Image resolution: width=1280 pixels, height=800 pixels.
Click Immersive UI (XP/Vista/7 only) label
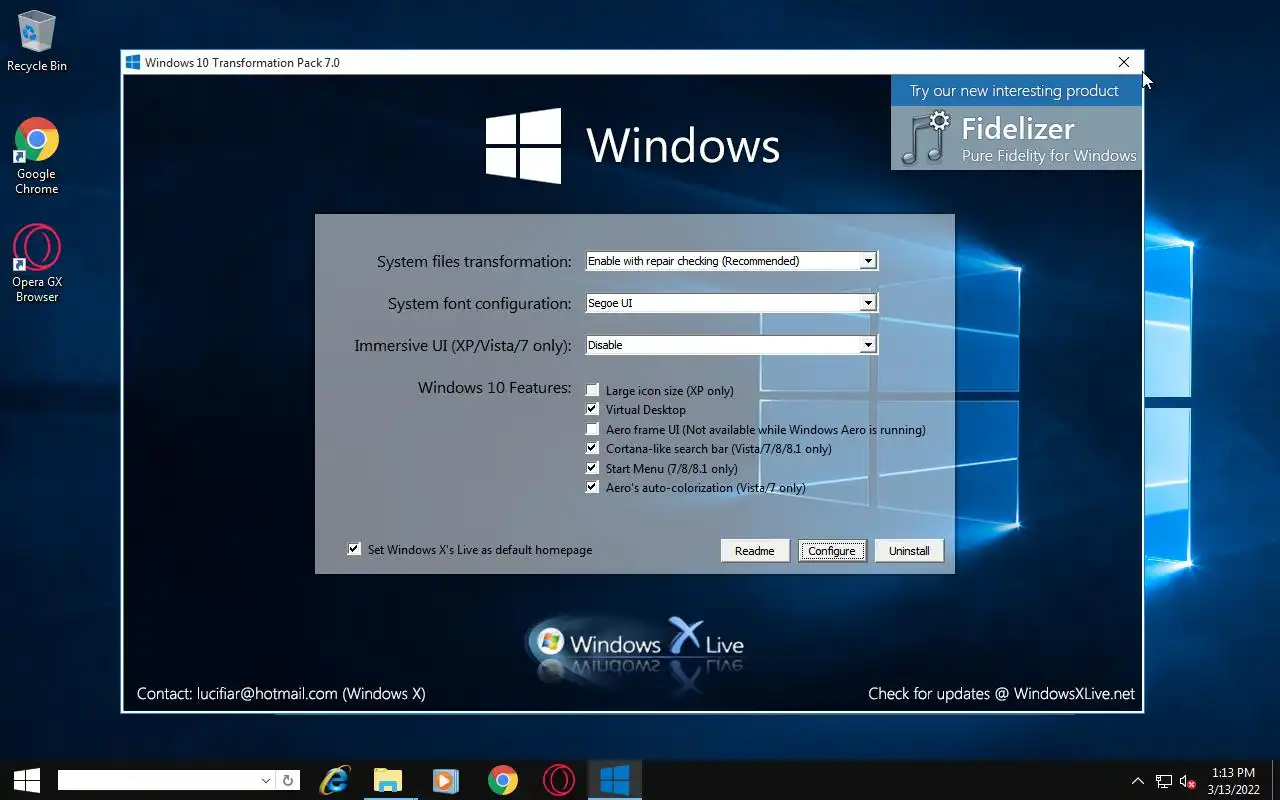point(463,346)
